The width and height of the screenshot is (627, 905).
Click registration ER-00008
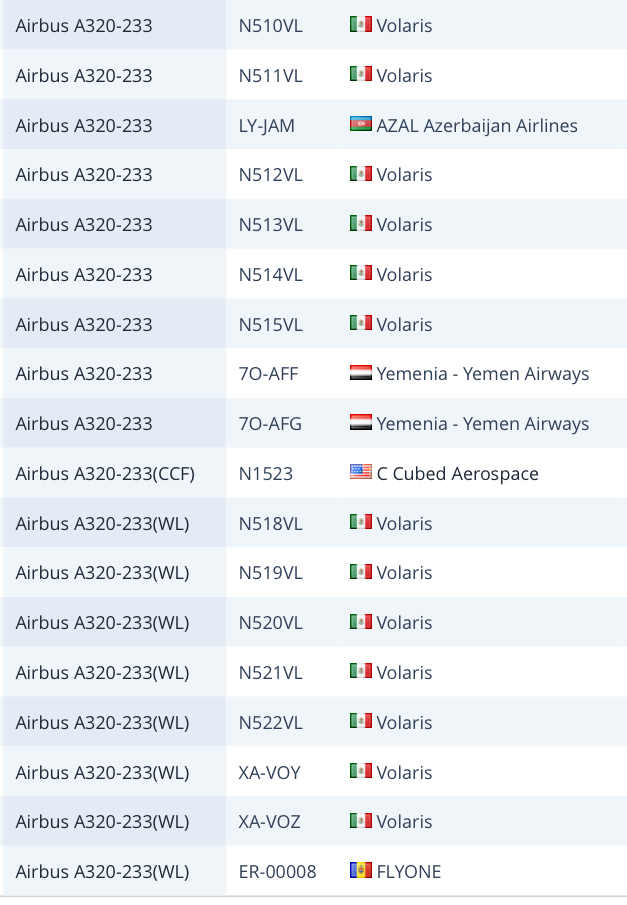(277, 872)
